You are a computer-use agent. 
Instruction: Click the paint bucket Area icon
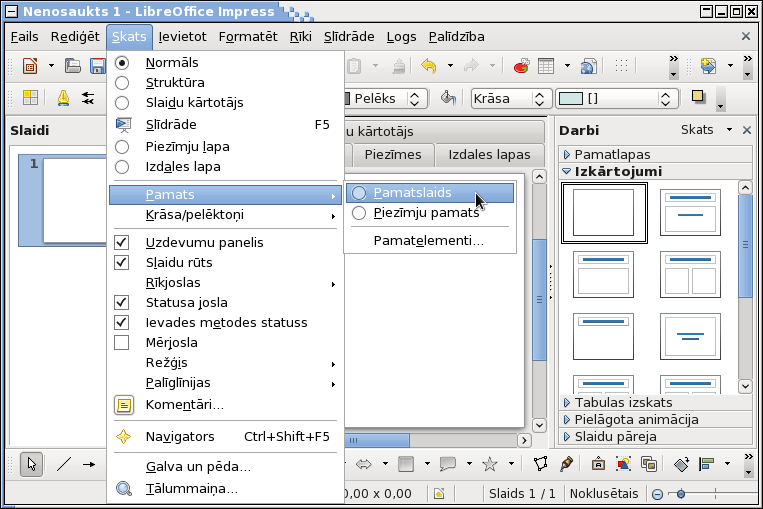(448, 98)
